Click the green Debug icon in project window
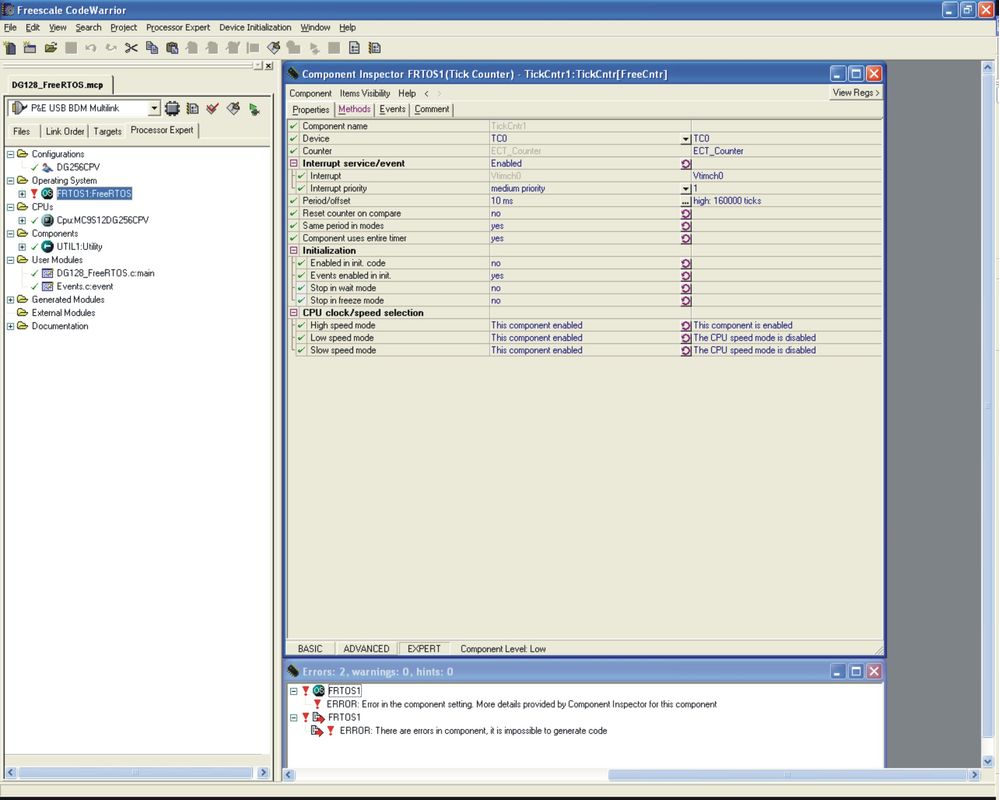The width and height of the screenshot is (999, 800). coord(254,109)
